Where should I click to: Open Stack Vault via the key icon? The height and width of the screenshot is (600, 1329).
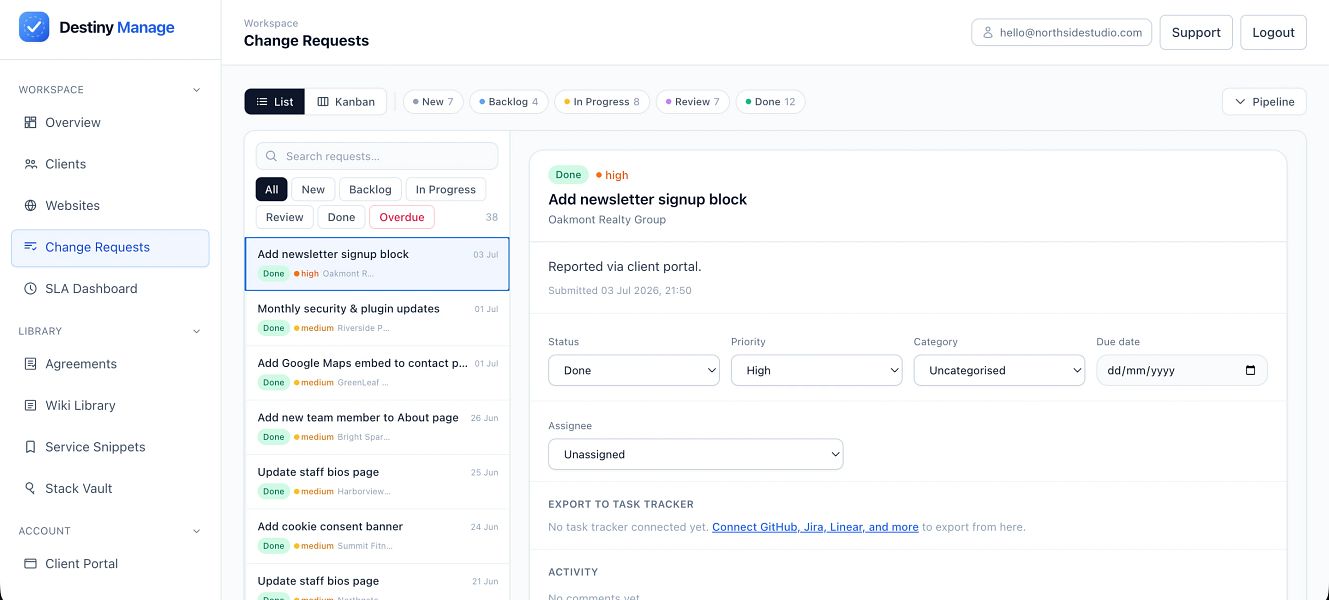[30, 488]
